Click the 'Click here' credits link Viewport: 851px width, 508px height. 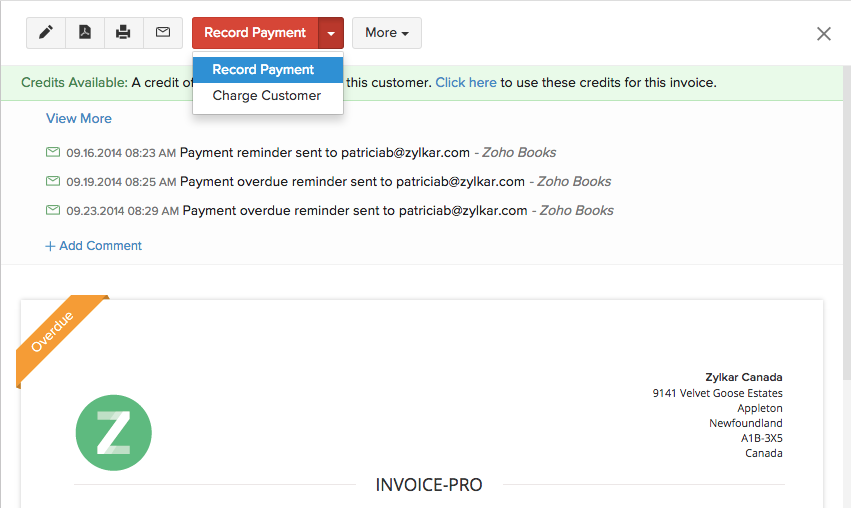tap(466, 82)
